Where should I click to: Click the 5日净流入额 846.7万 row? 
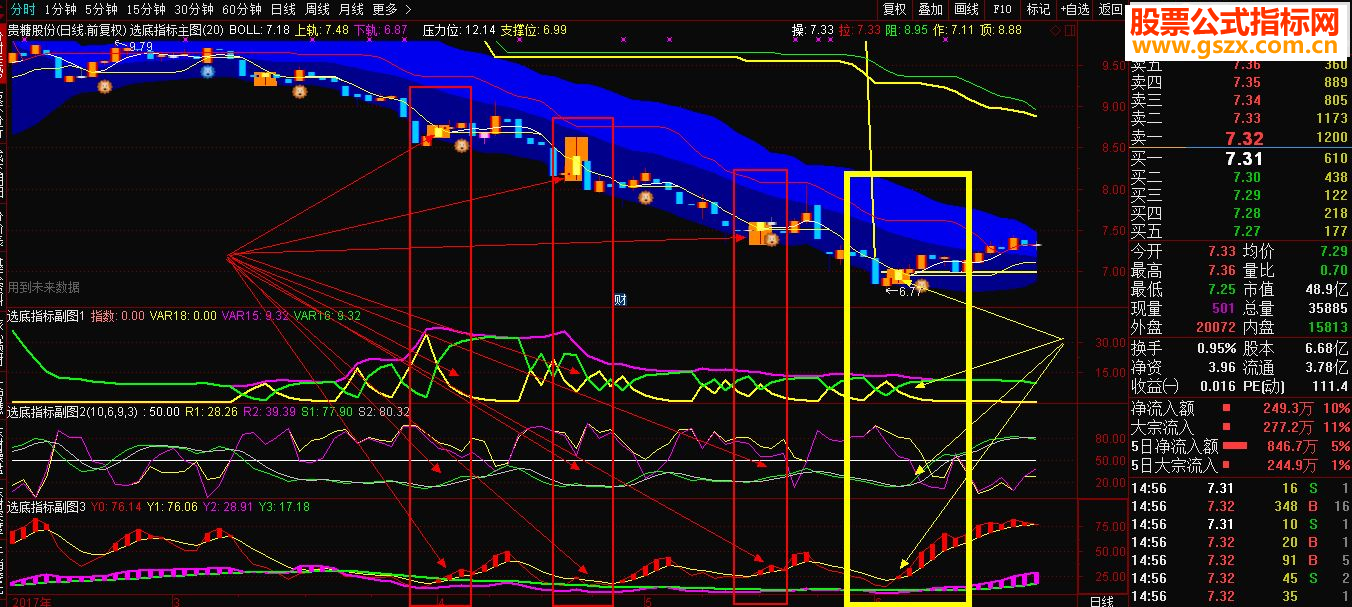point(1239,446)
